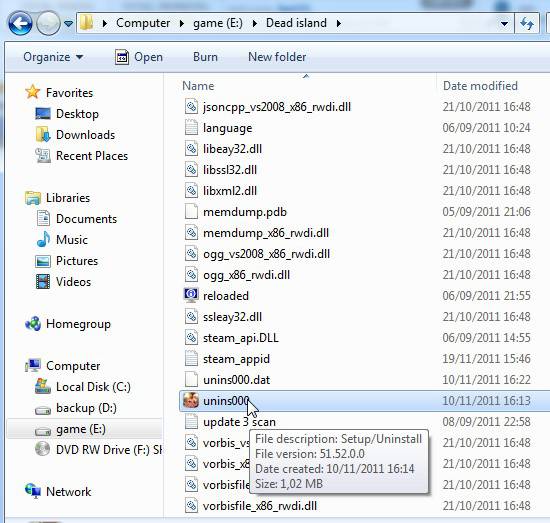Select ogg_vs2008_x86_rwdi.dll file icon

point(191,254)
